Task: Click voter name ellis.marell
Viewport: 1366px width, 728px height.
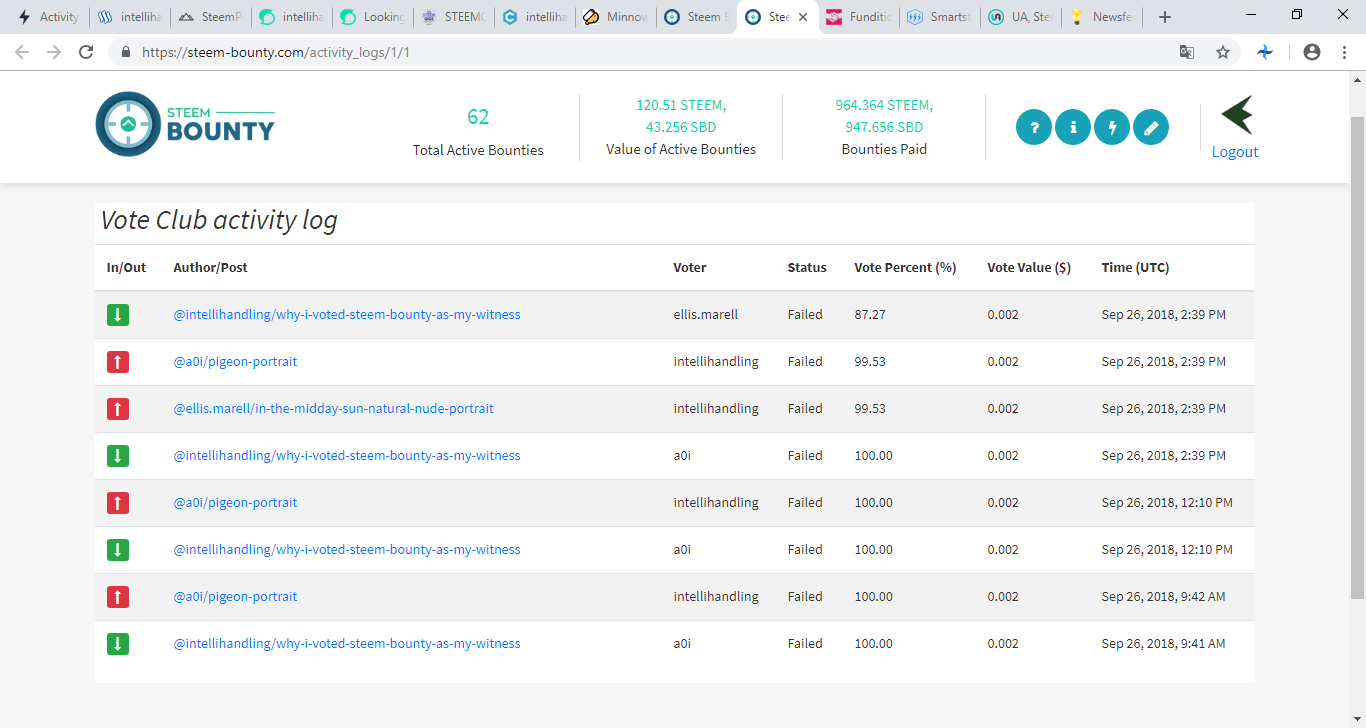Action: (x=705, y=314)
